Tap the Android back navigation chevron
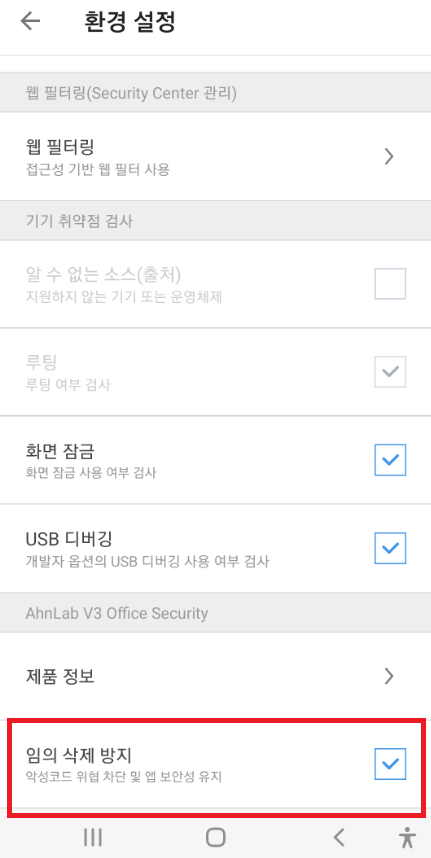The height and width of the screenshot is (858, 431). point(339,837)
